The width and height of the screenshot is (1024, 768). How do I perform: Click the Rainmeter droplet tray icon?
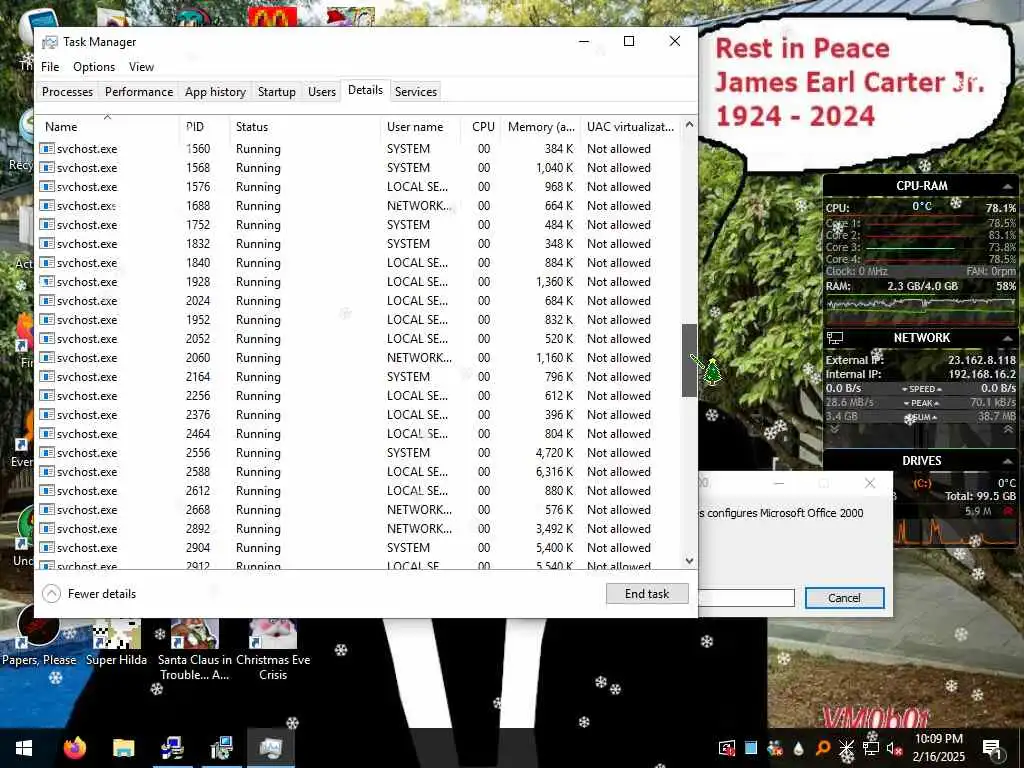(x=799, y=748)
